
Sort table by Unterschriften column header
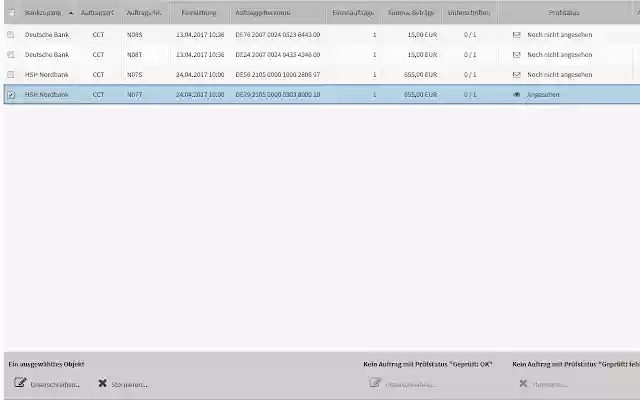[469, 13]
